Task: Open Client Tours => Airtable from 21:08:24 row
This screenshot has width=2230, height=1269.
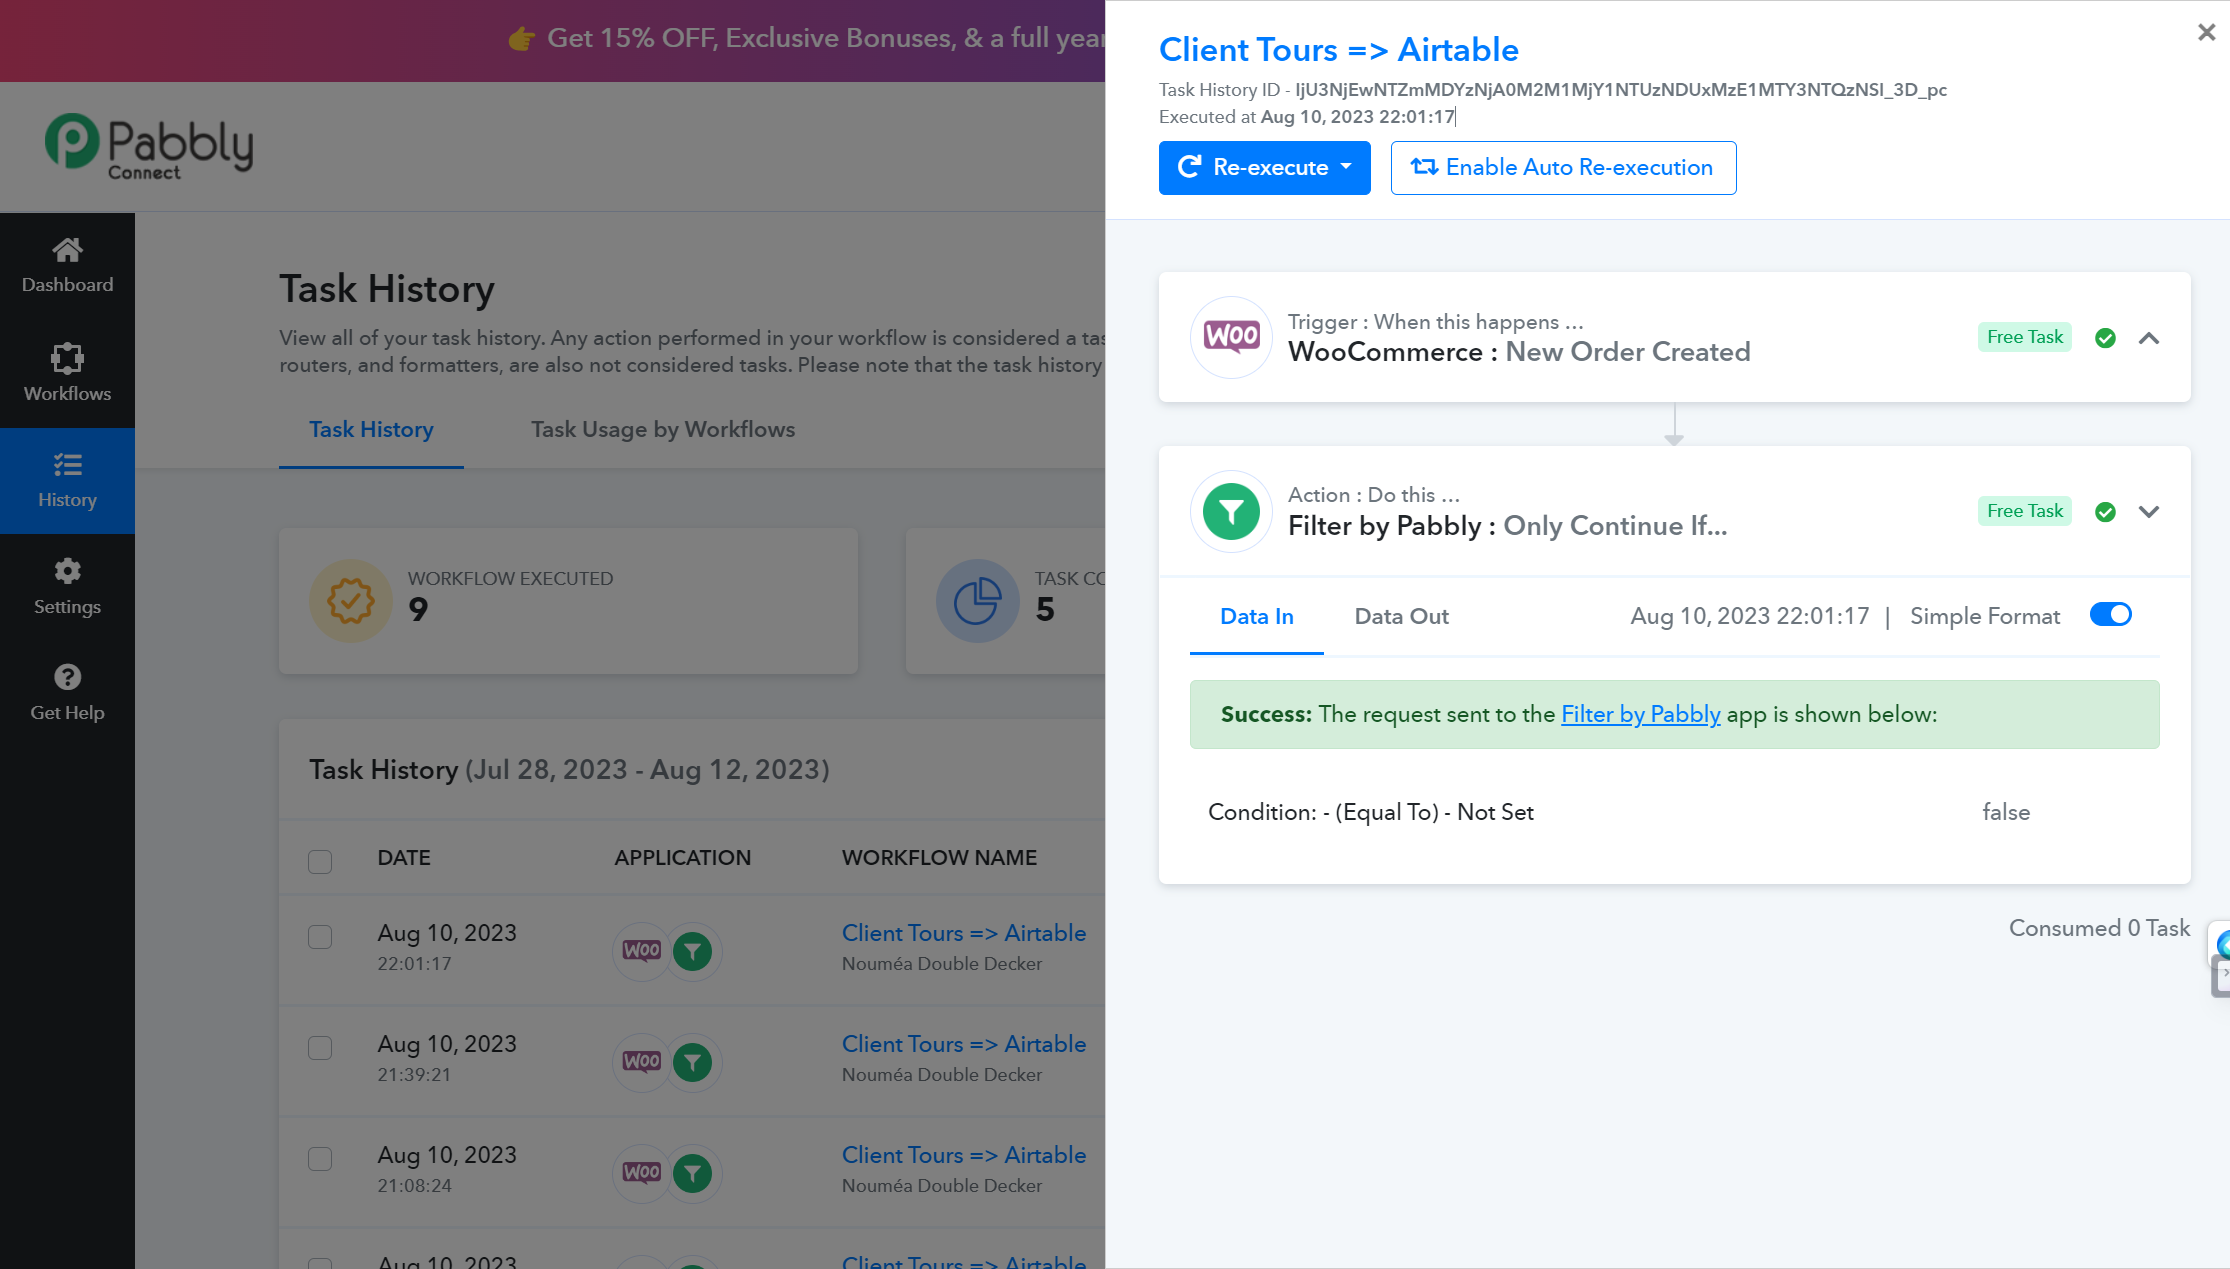Action: coord(964,1155)
